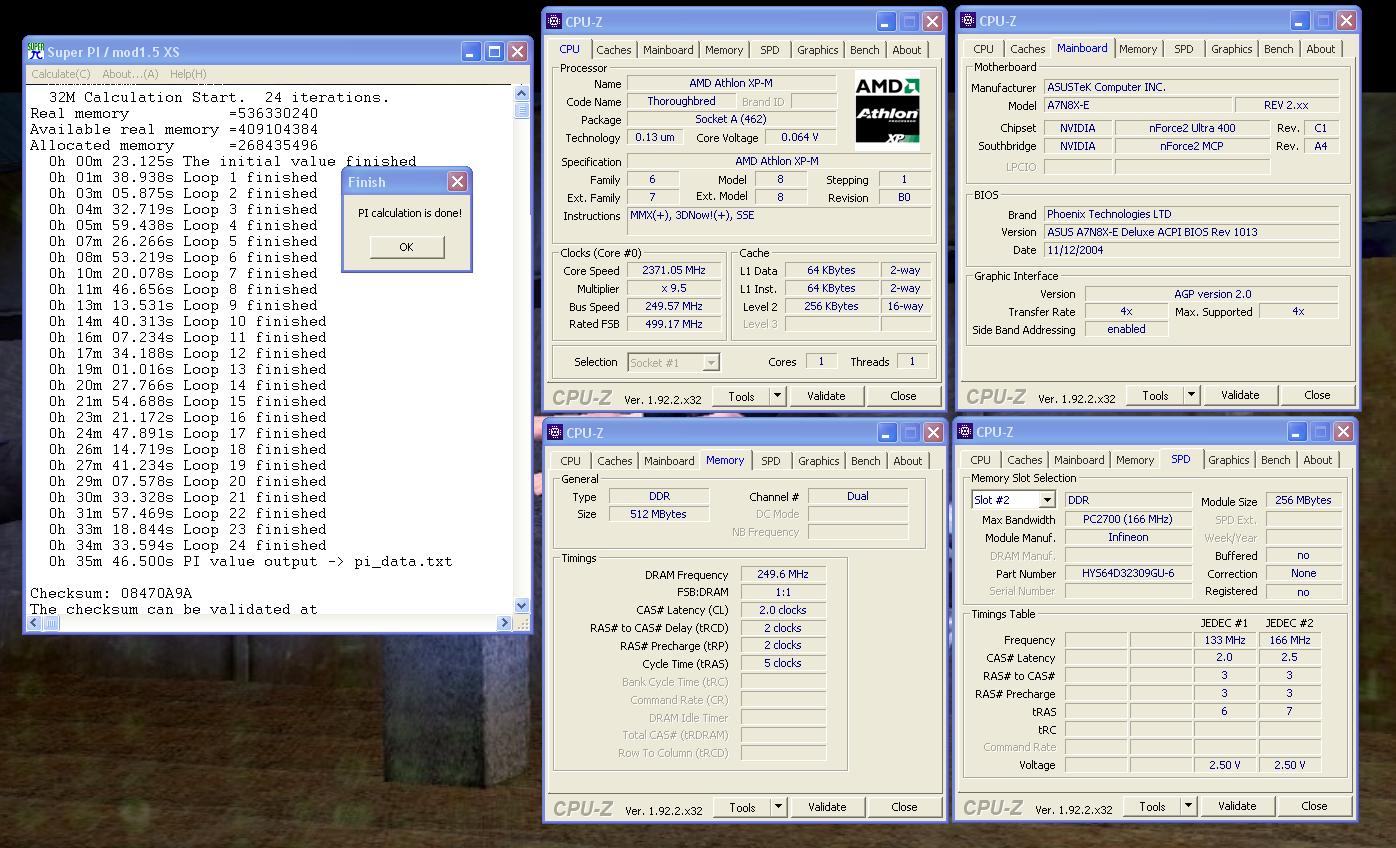
Task: Click Close button in SPD window
Action: [x=1314, y=806]
